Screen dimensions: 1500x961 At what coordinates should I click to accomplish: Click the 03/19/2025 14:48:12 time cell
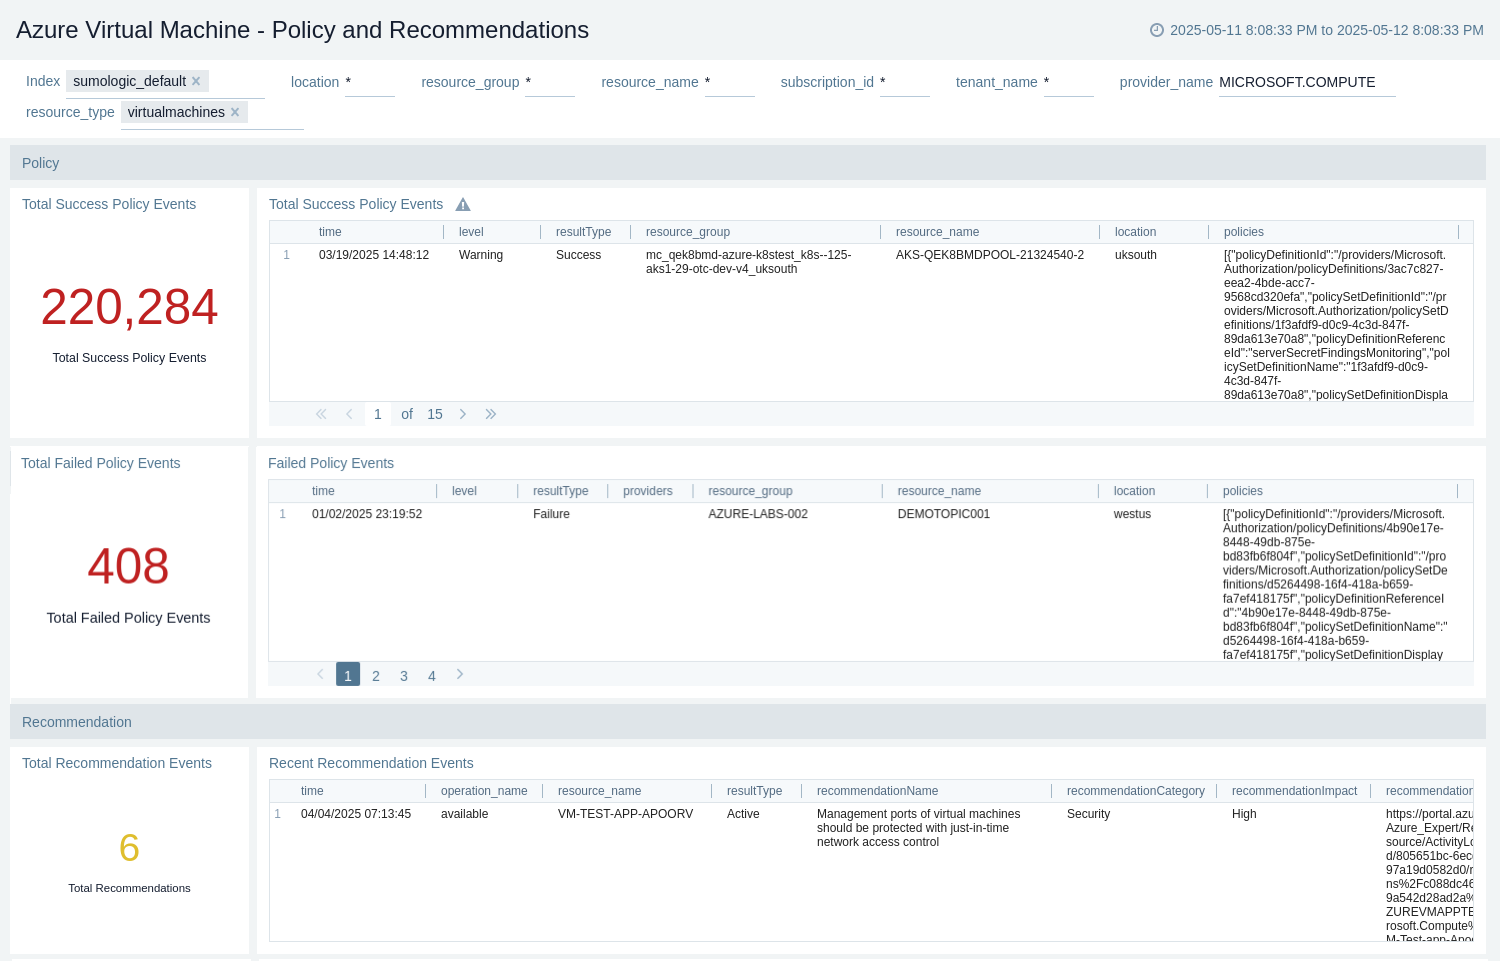tap(374, 255)
